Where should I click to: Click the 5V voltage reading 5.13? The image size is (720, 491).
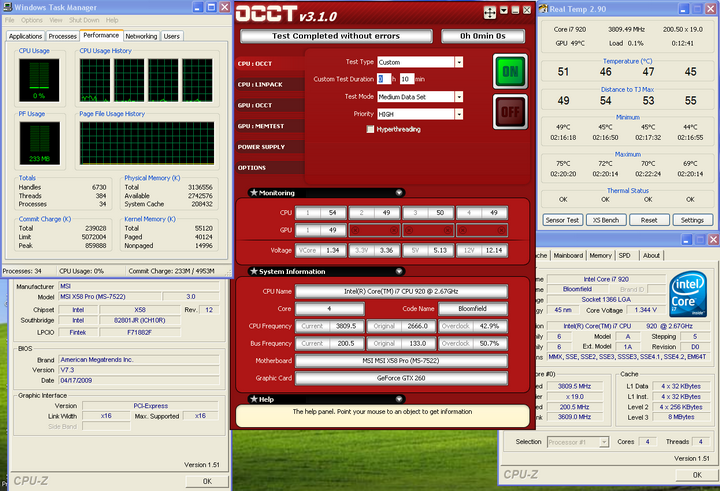coord(428,250)
